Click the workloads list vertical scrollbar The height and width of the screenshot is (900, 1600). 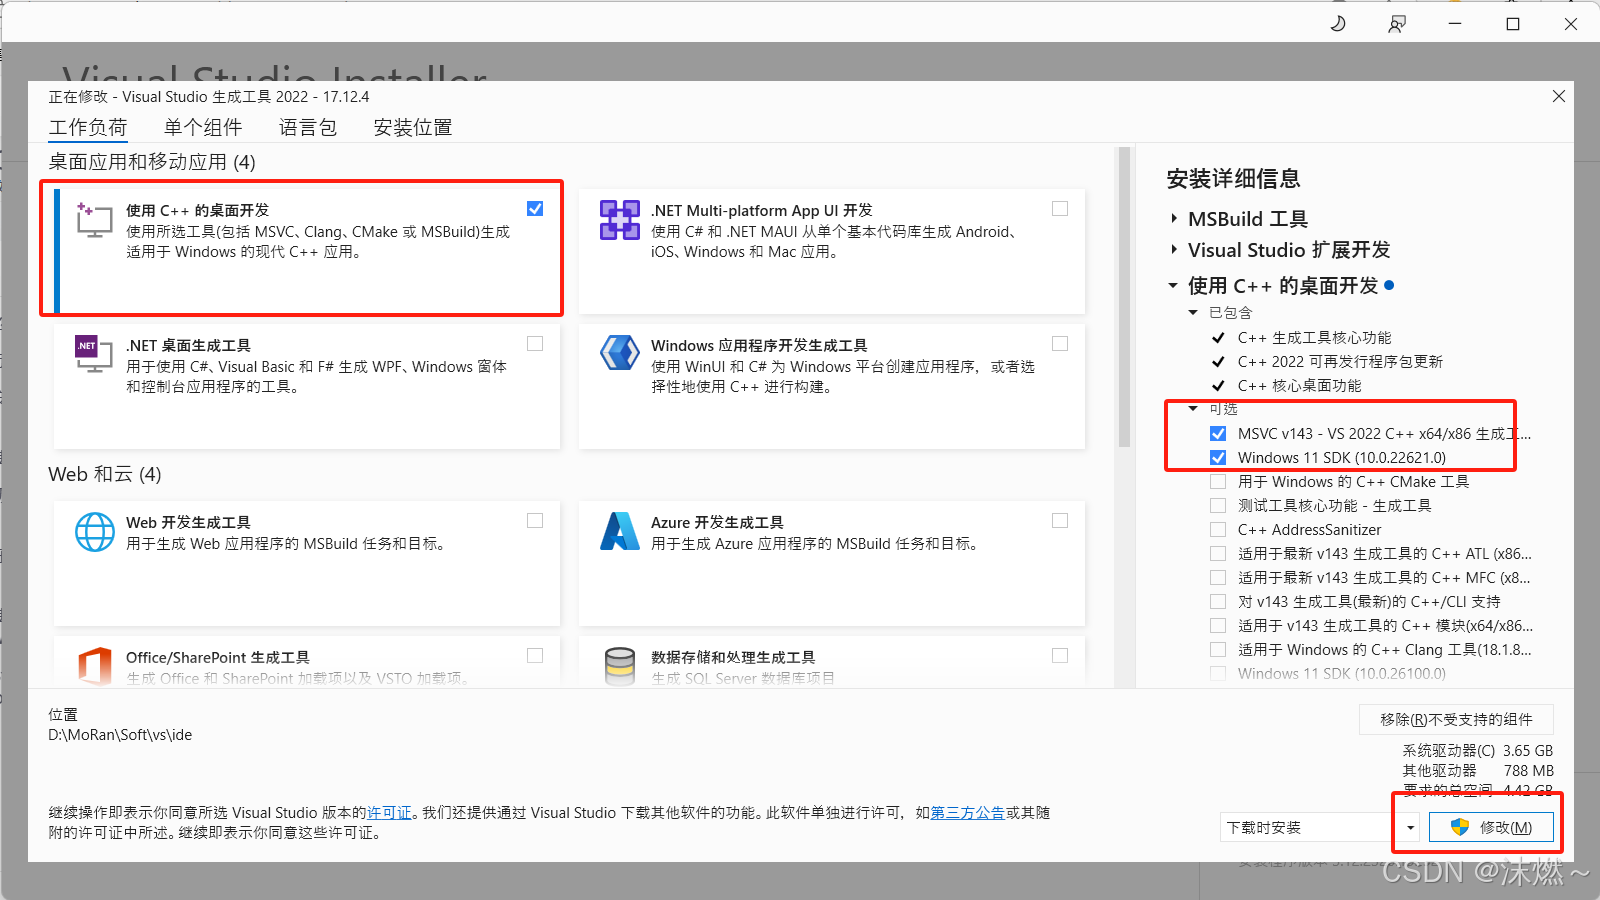pos(1124,296)
